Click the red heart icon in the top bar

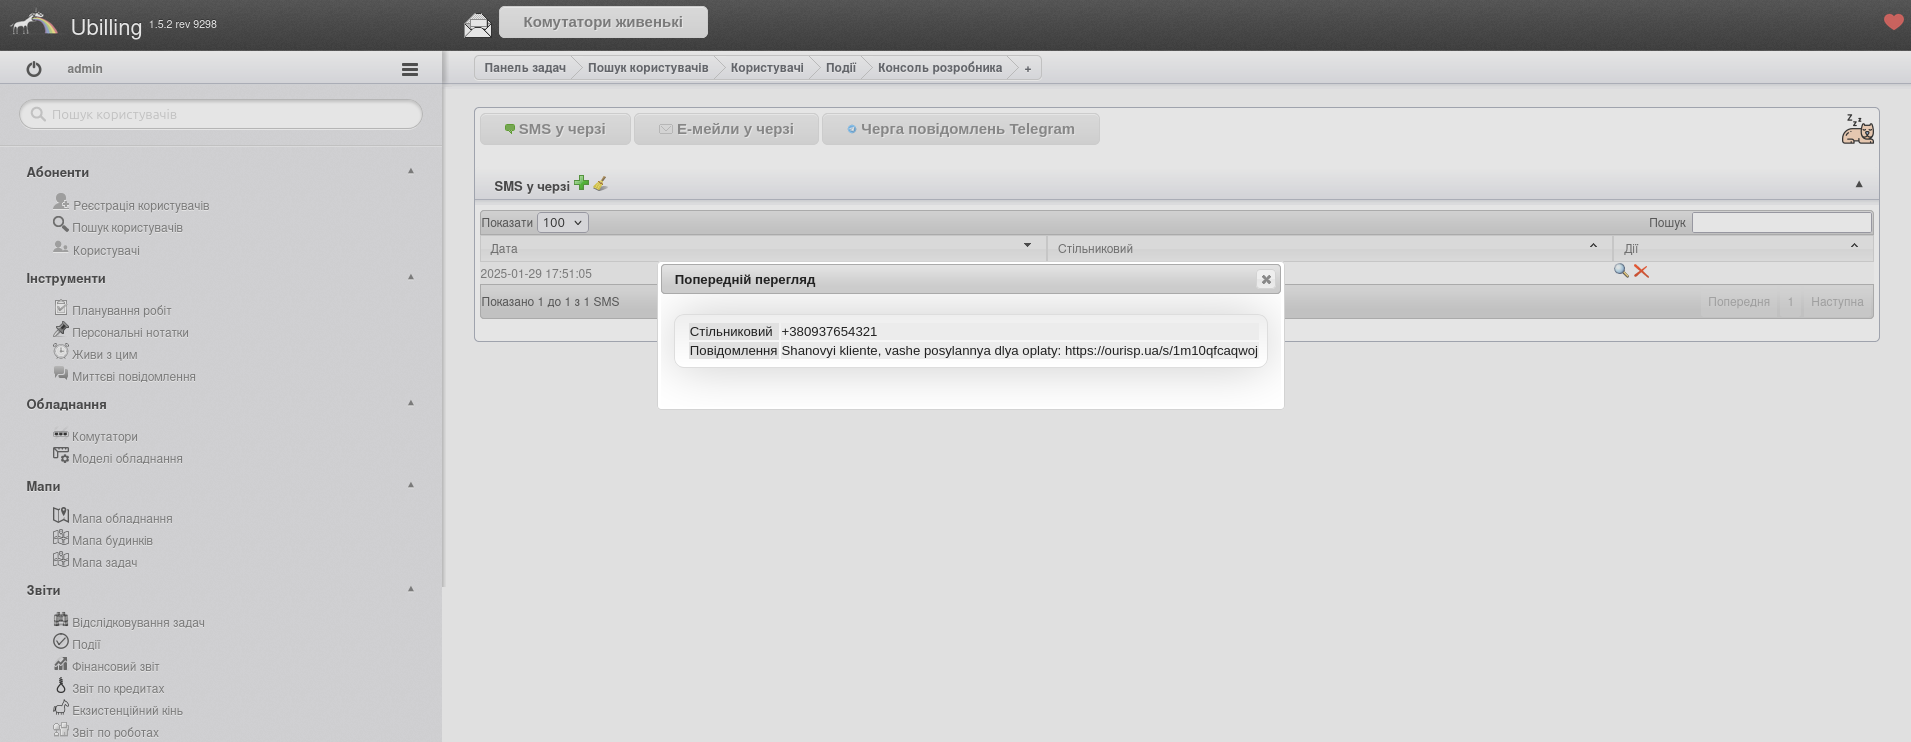click(1893, 22)
